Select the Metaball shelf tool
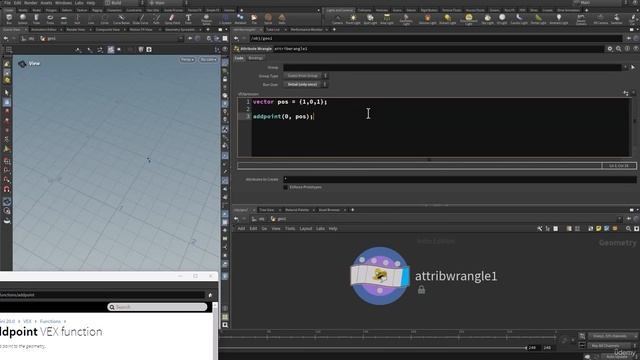This screenshot has width=640, height=360. (x=240, y=19)
